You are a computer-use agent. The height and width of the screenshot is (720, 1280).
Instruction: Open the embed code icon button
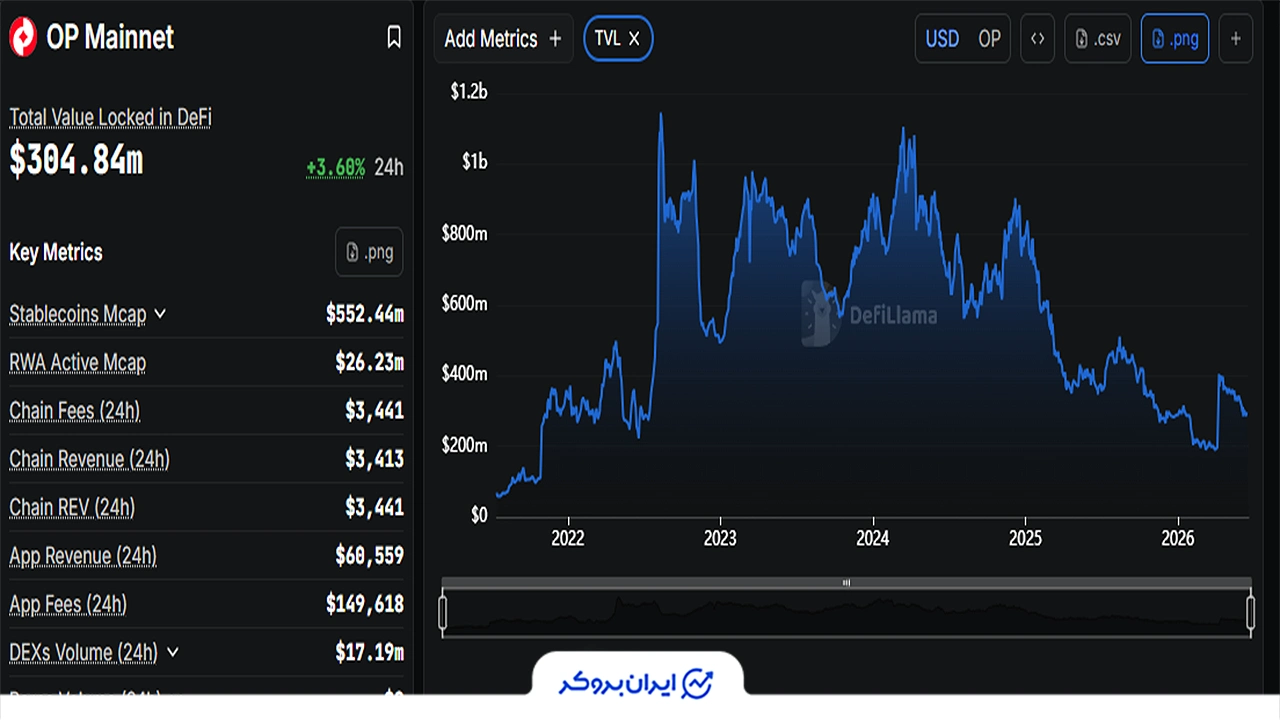tap(1037, 39)
